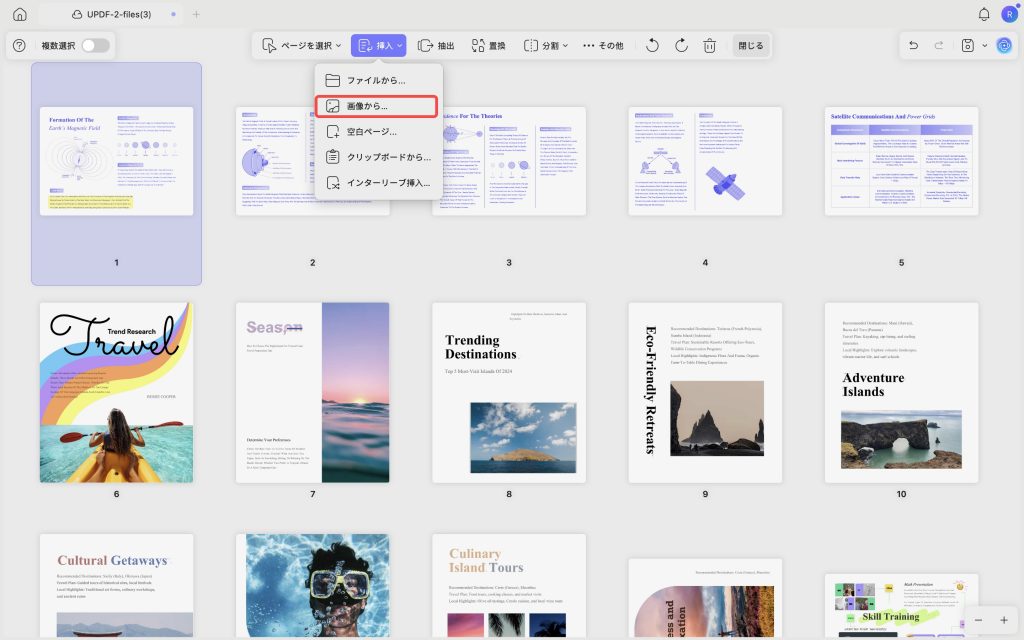Select page 4 satellite thumbnail
The width and height of the screenshot is (1024, 640).
point(705,161)
